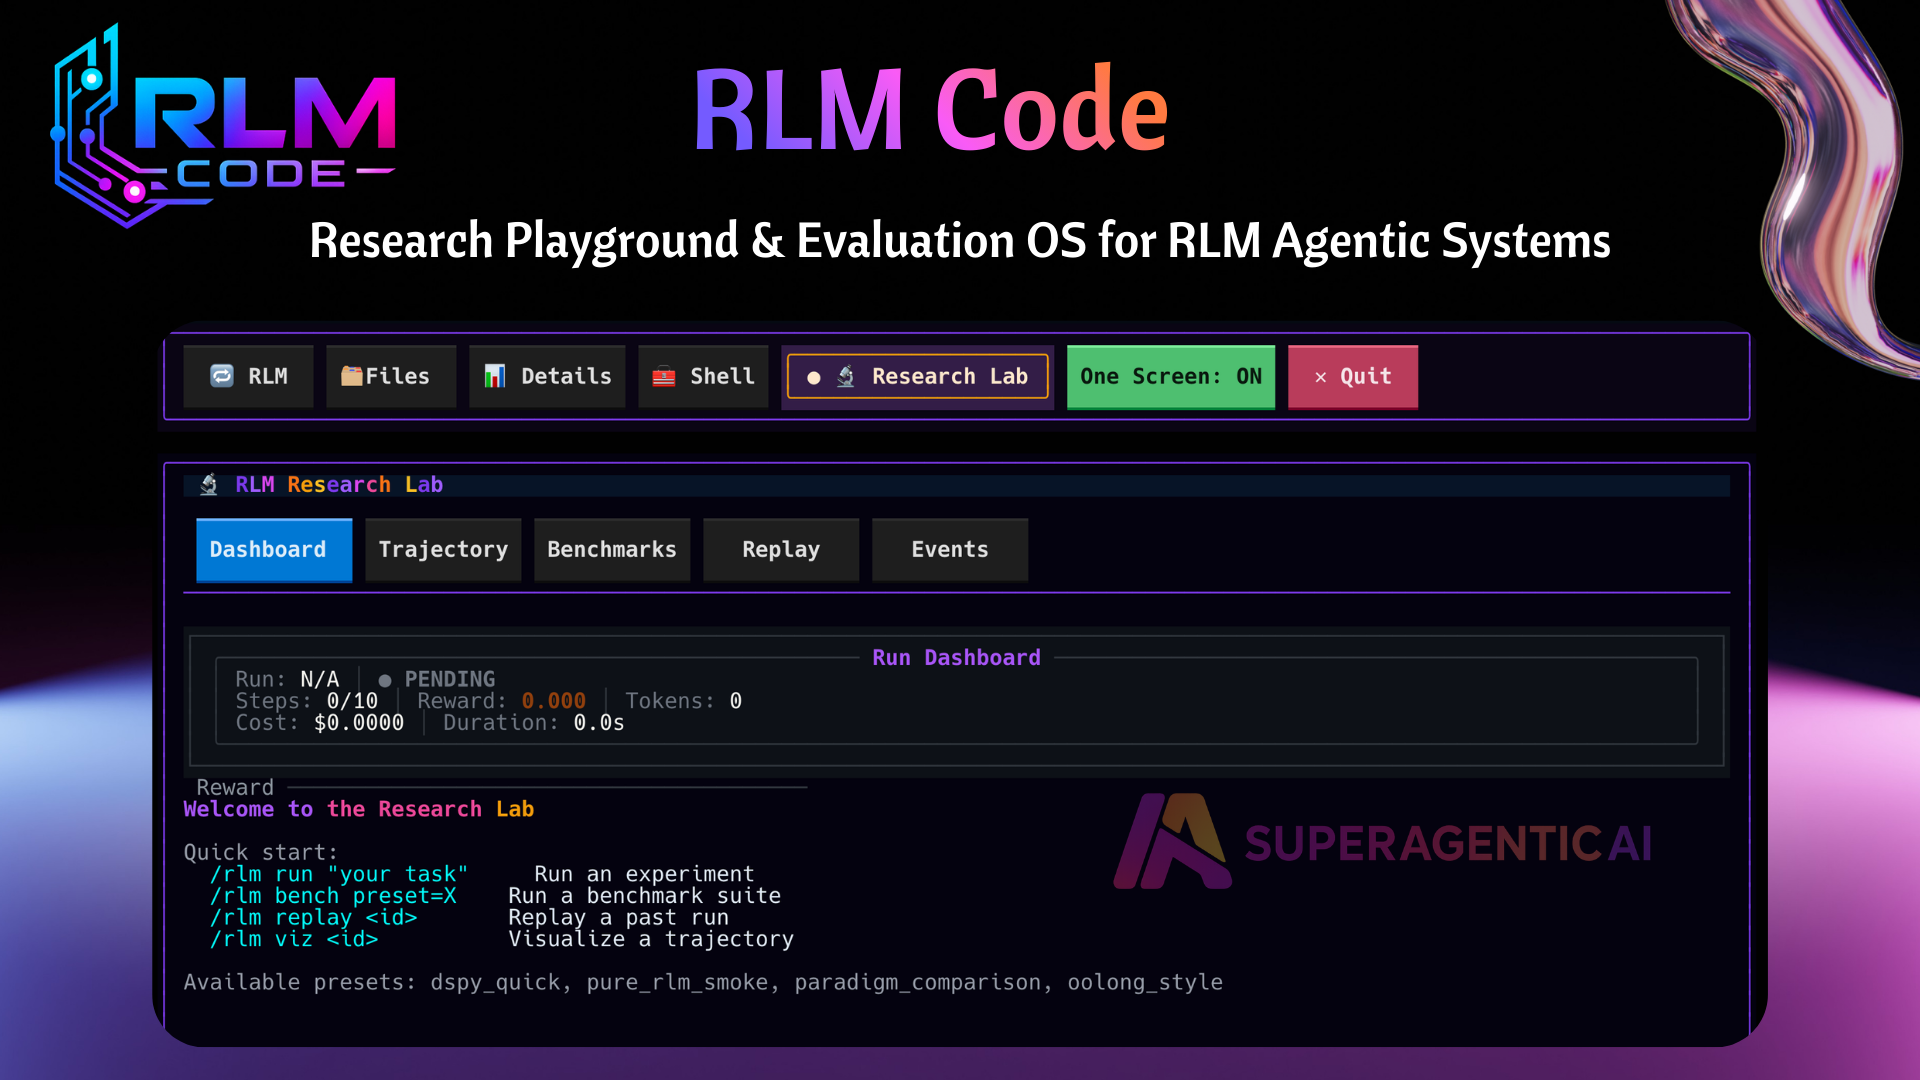Click the × icon inside the Quit button
Screen dimensions: 1920x1080
(x=1320, y=377)
